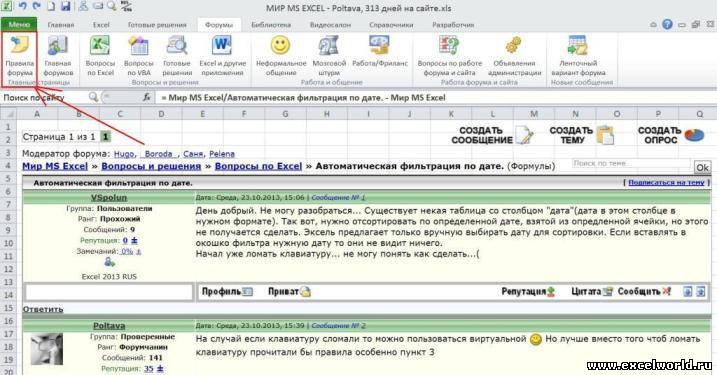Click Сообщение № 2 link
Viewport: 717px width, 375px height.
(338, 326)
